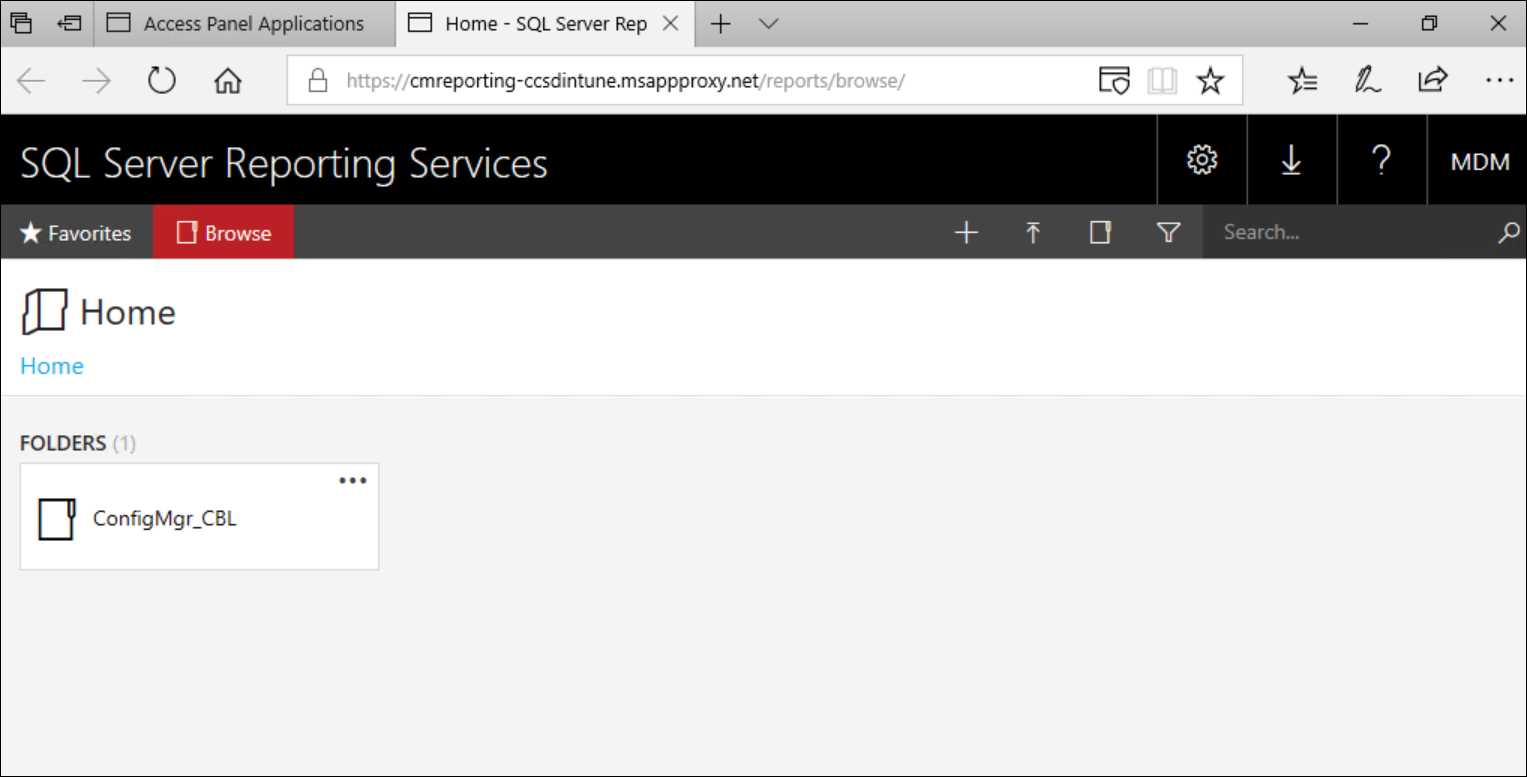Open the help question mark menu
Image resolution: width=1527 pixels, height=777 pixels.
click(x=1381, y=160)
